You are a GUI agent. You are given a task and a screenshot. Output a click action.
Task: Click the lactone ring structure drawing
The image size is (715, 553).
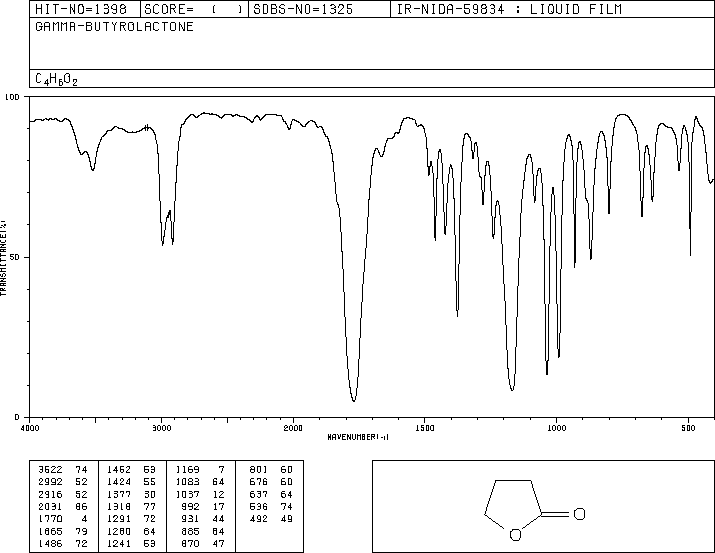pyautogui.click(x=534, y=510)
